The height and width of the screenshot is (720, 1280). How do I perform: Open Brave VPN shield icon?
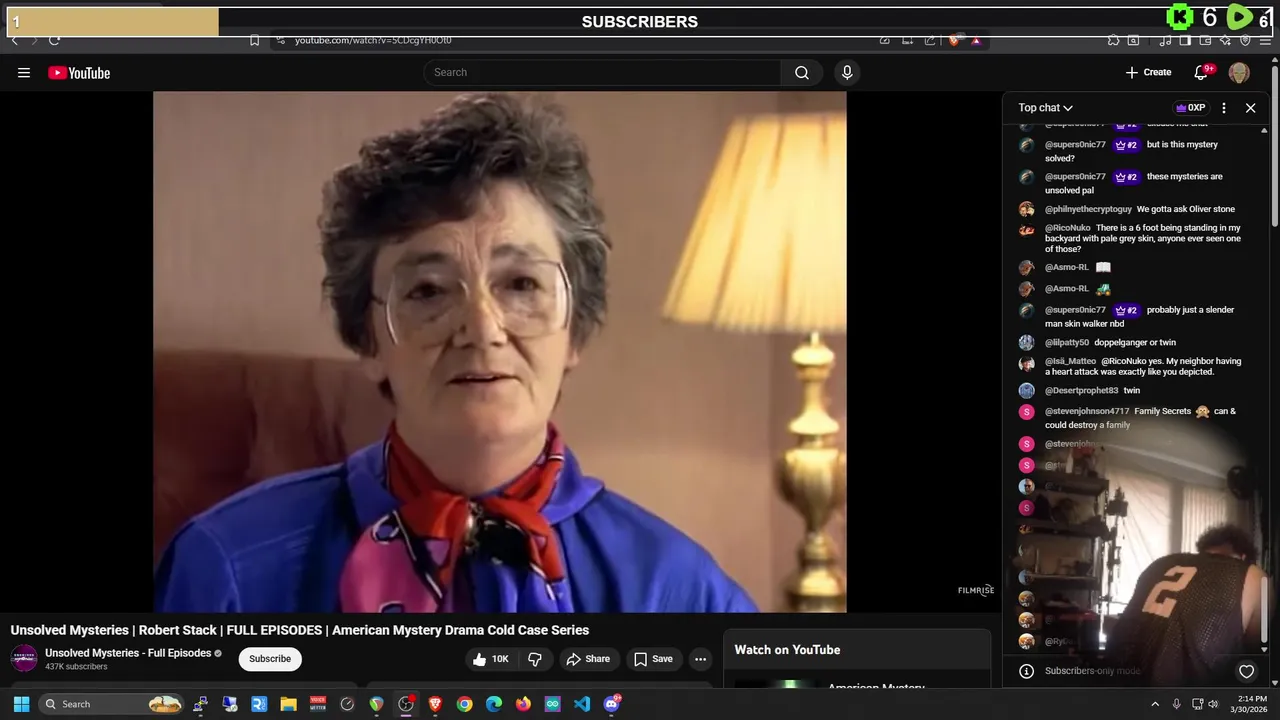1245,40
